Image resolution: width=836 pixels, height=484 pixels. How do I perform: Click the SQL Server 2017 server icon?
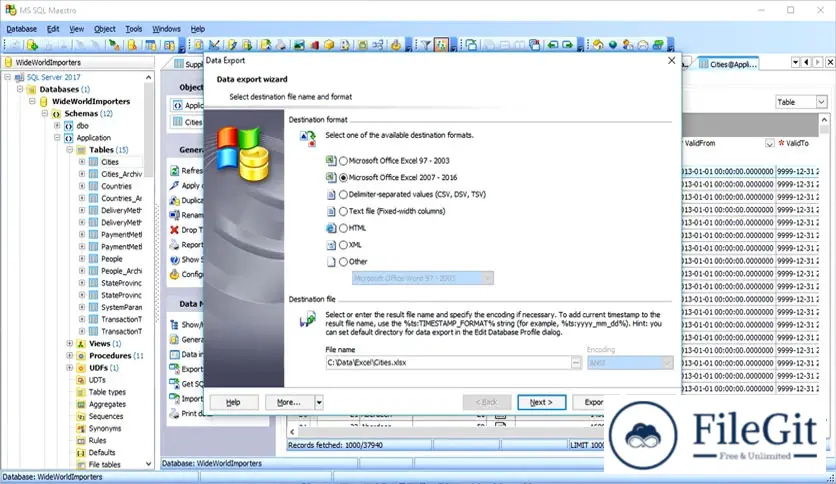click(20, 77)
